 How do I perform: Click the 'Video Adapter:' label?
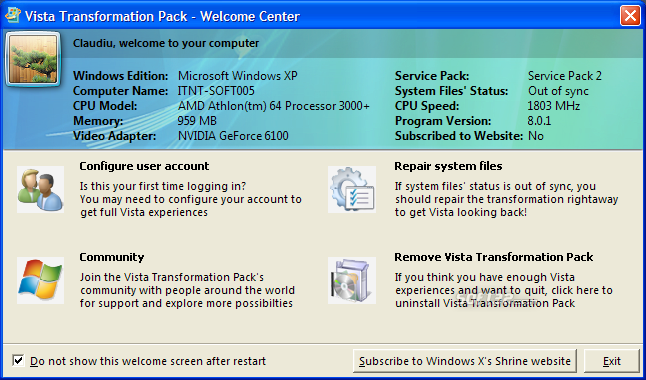[115, 136]
